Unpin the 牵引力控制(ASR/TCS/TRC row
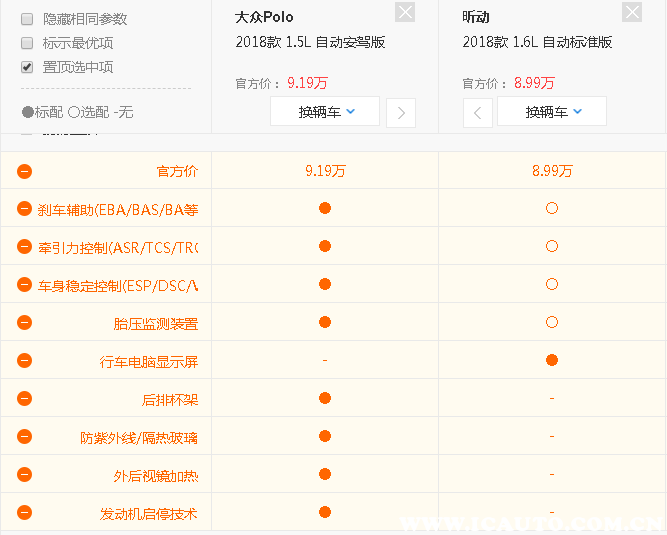The height and width of the screenshot is (535, 667). (25, 247)
